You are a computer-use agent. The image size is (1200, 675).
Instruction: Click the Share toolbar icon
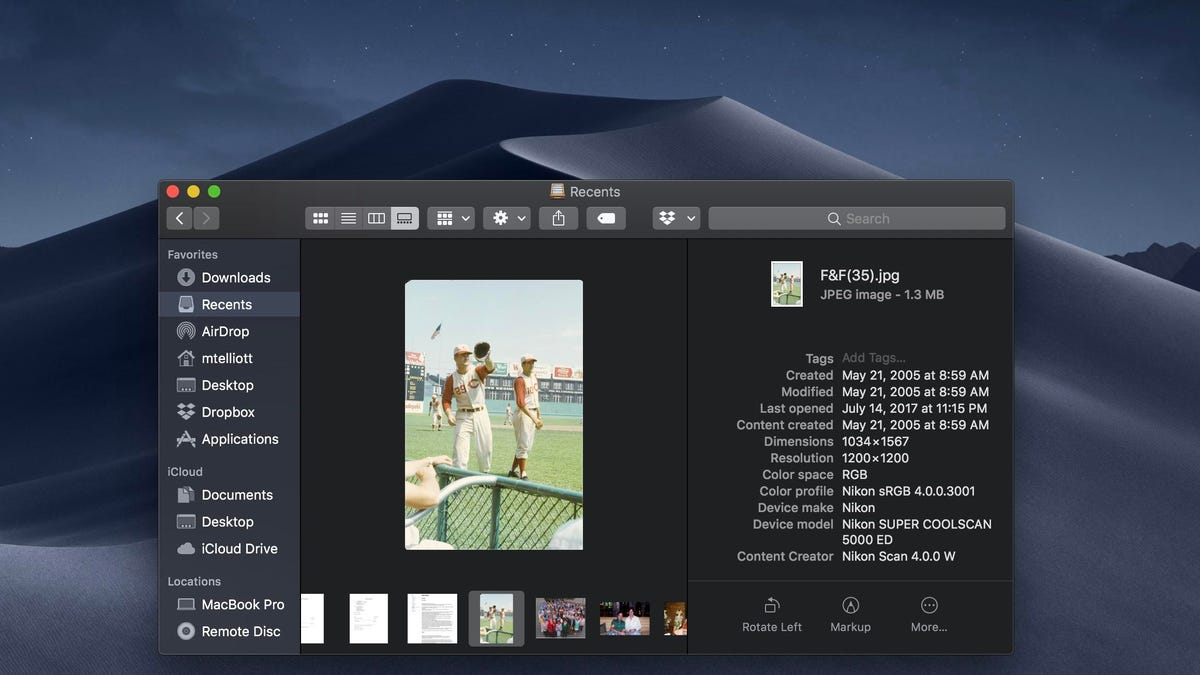(x=559, y=218)
